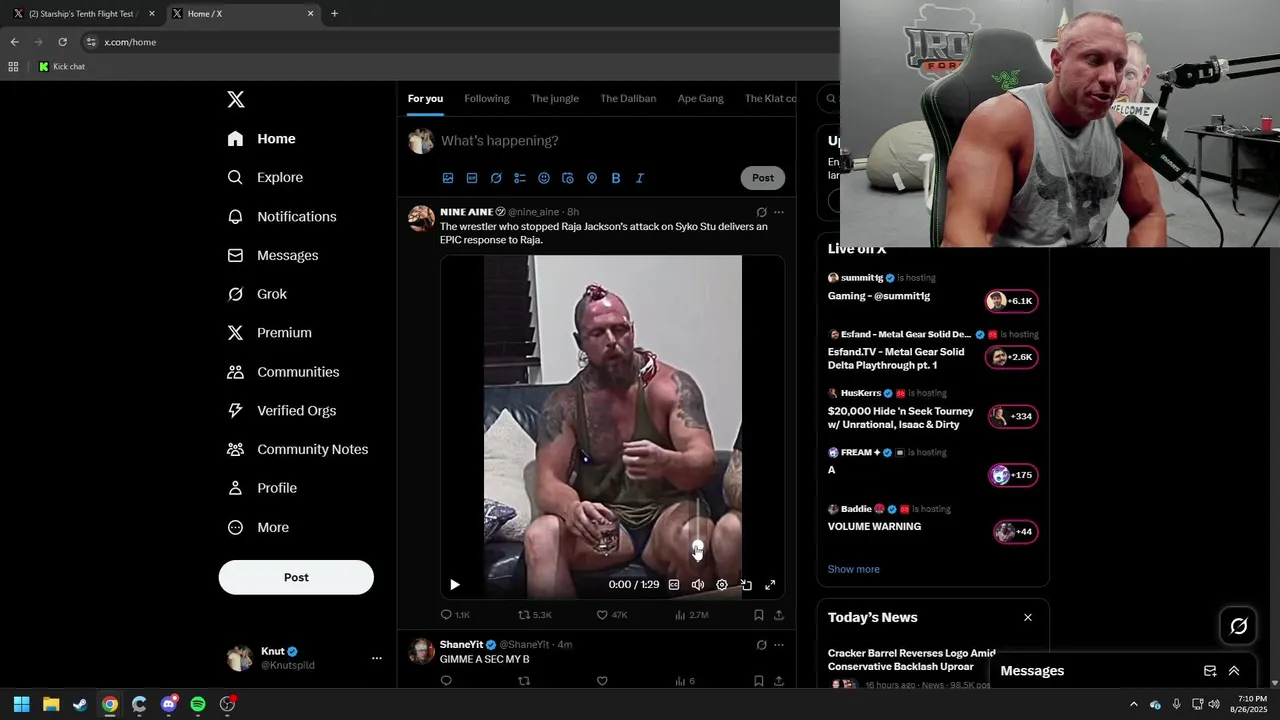Open Grok in the sidebar
Screen dimensions: 1280x720
pyautogui.click(x=257, y=294)
